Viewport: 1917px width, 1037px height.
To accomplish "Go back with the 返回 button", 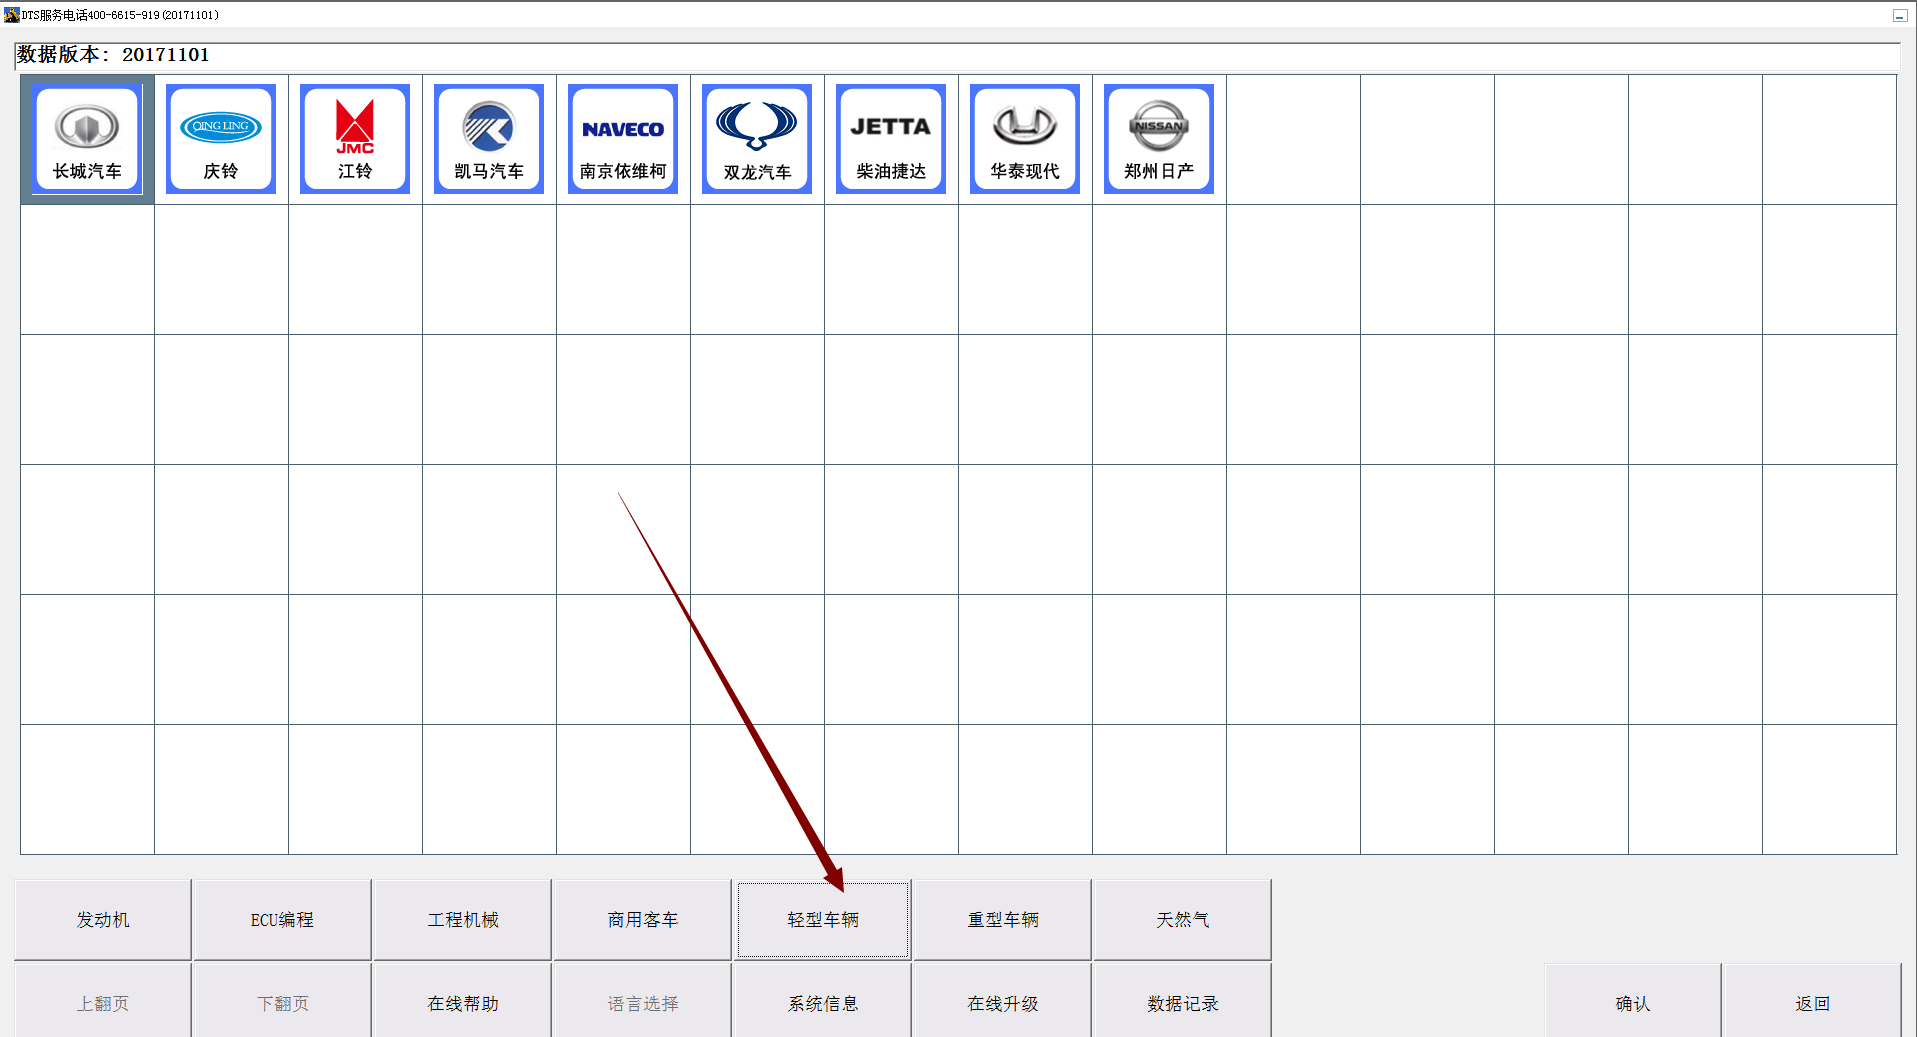I will click(1812, 1002).
